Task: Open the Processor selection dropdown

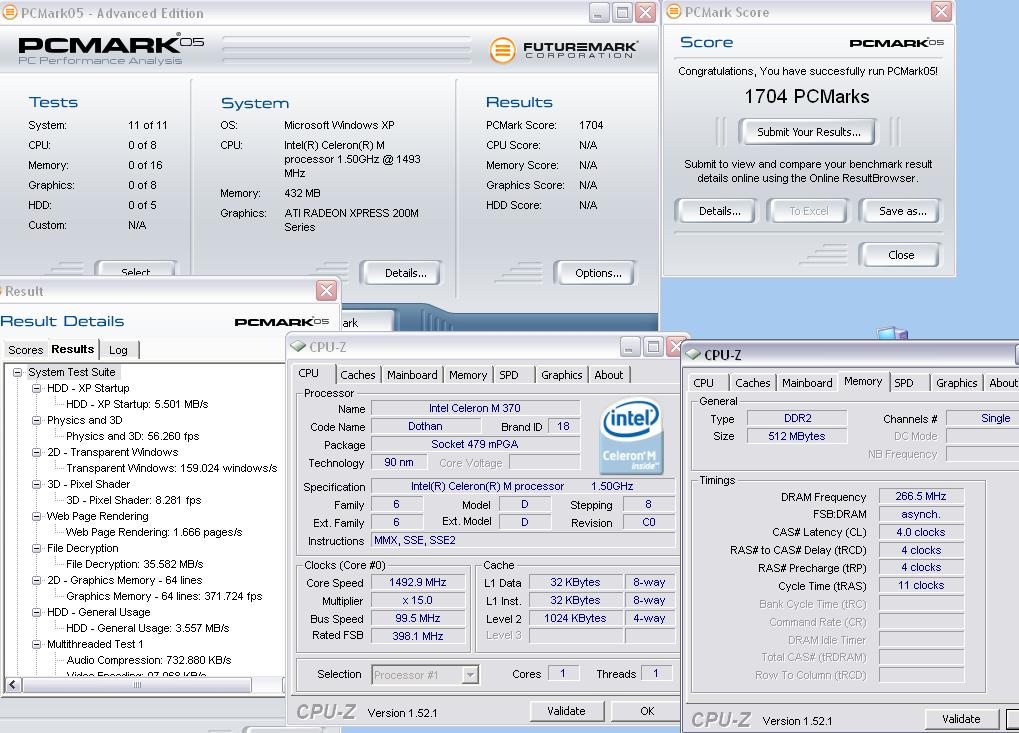Action: point(470,675)
